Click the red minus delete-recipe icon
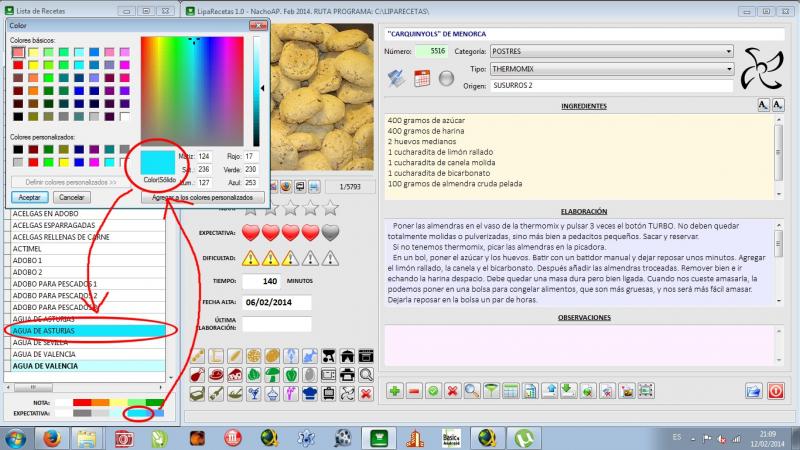The image size is (800, 450). pyautogui.click(x=414, y=391)
